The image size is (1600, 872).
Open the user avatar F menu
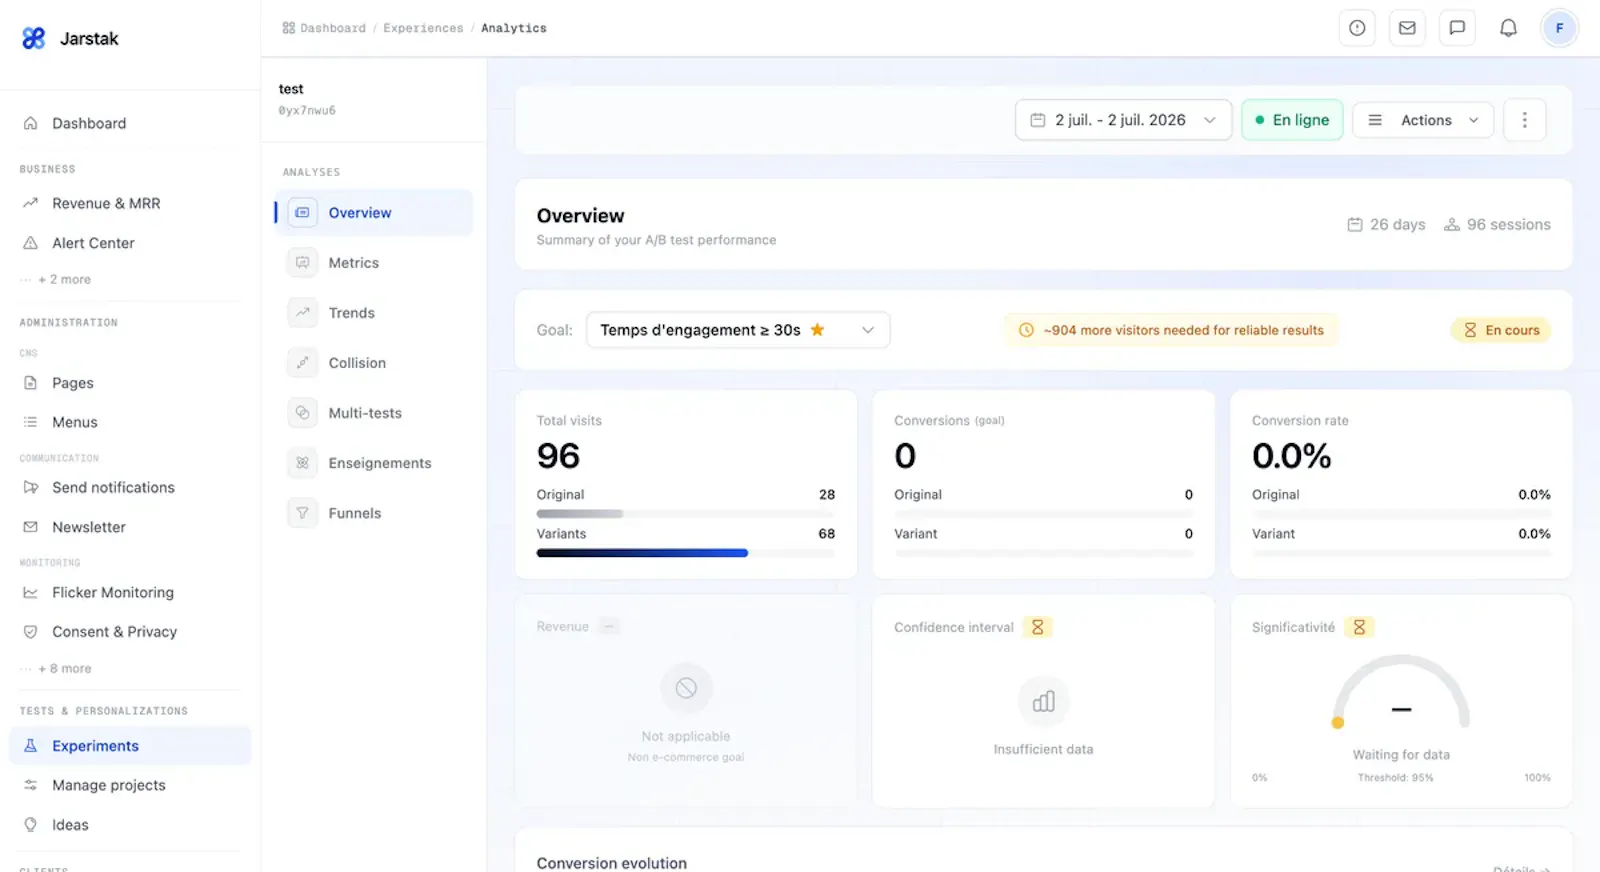point(1559,28)
